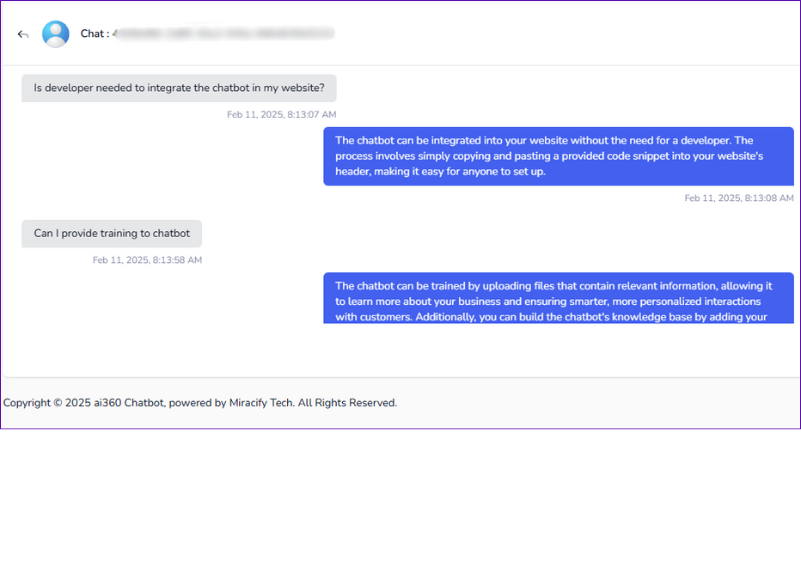Select bot reply about integrating without developer
Viewport: 801px width, 580px height.
558,156
